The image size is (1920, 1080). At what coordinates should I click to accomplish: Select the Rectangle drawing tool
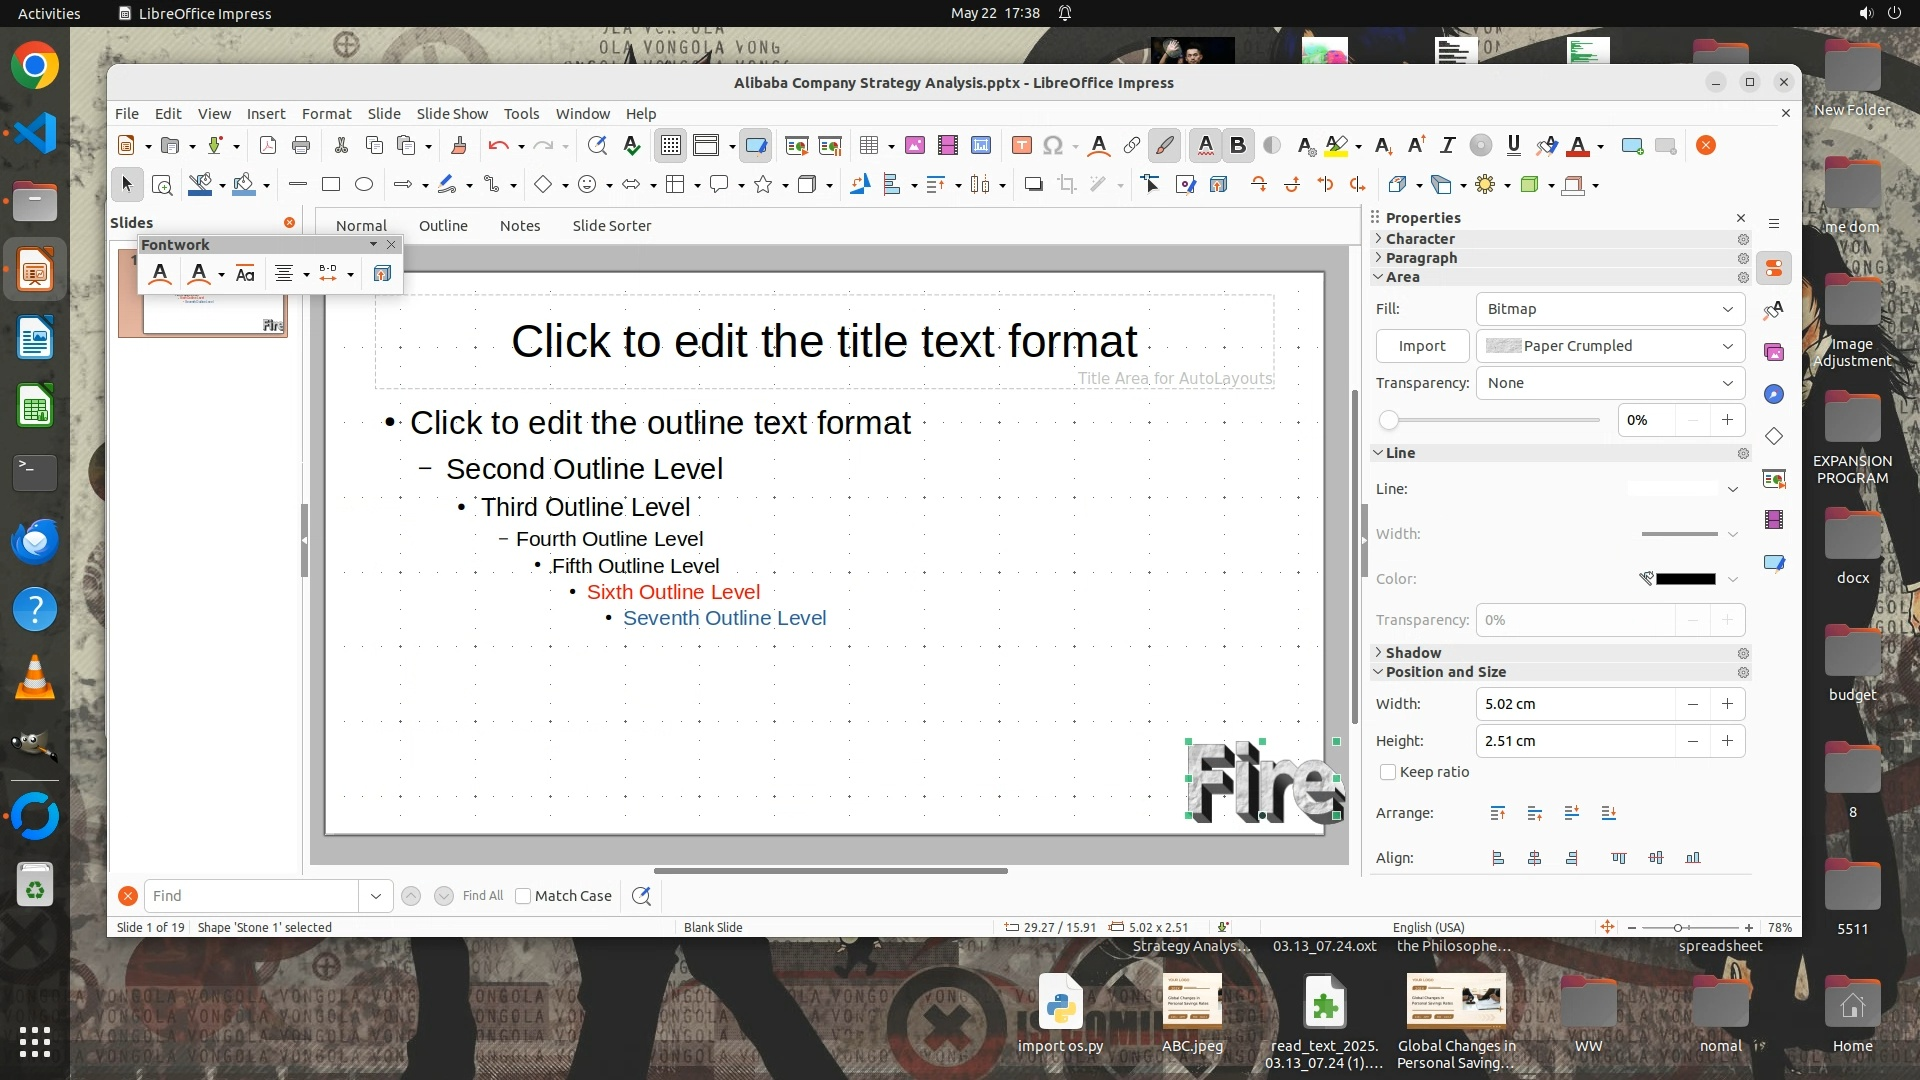click(x=331, y=185)
